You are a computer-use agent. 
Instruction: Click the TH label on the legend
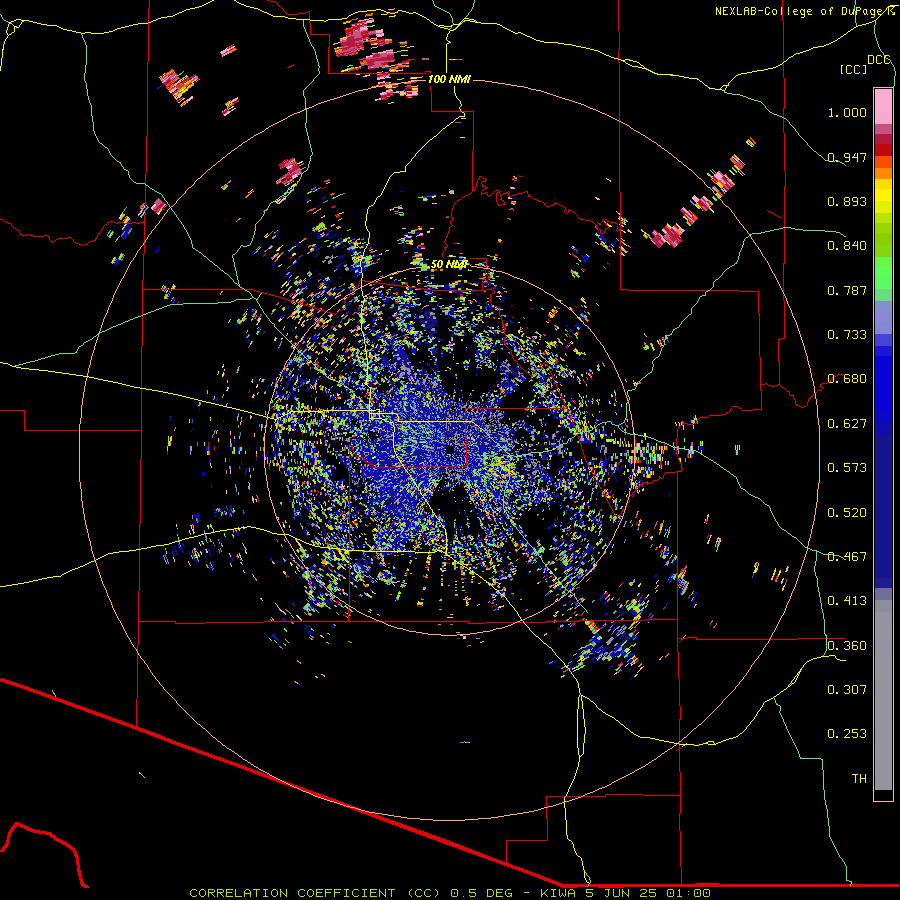click(859, 779)
